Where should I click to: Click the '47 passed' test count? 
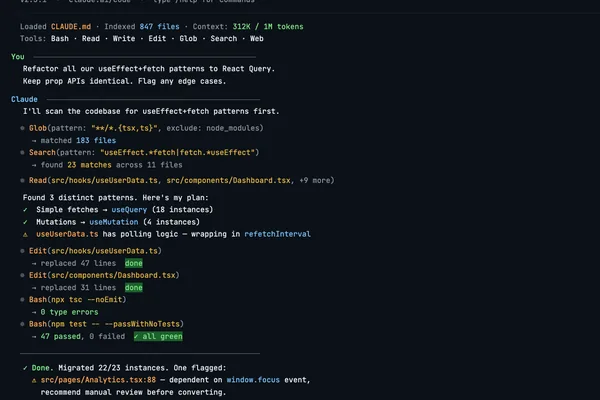point(60,336)
